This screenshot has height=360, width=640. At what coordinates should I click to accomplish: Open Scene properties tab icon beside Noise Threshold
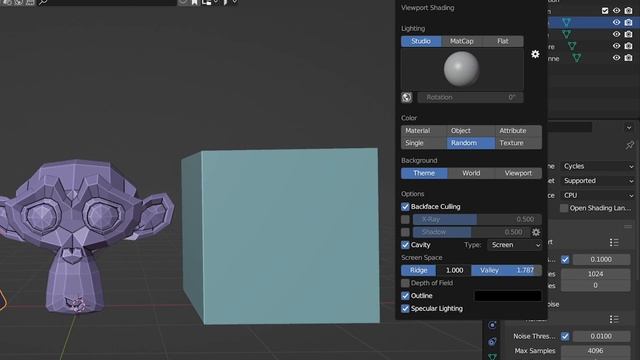492,342
